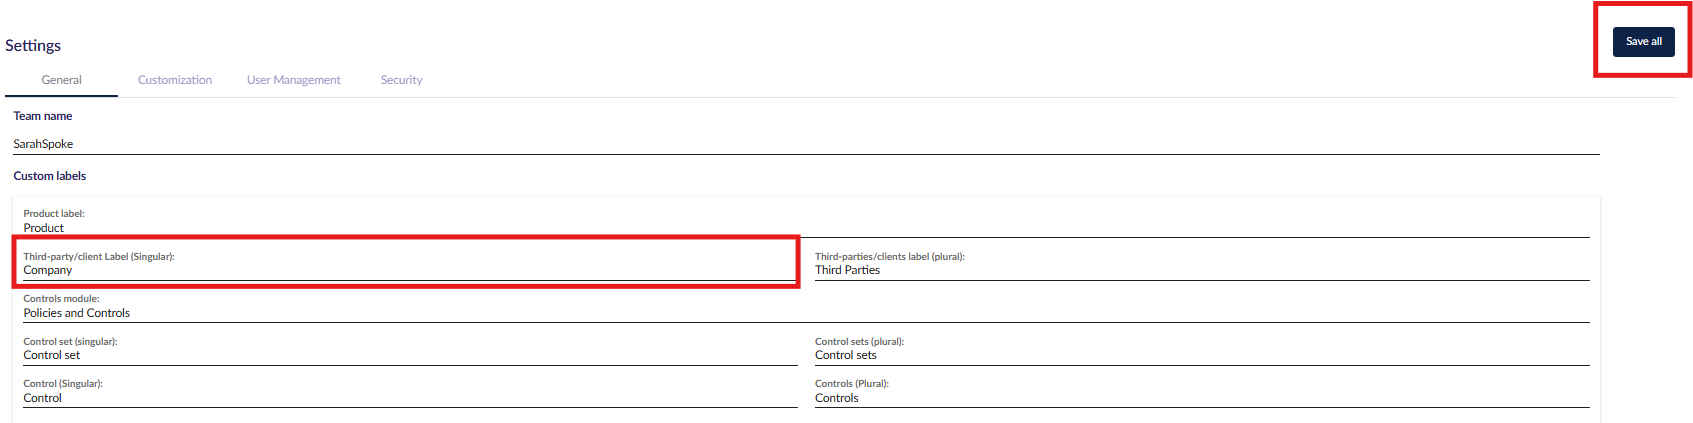Edit the plural Controls value field
Screen dimensions: 1693x423
click(x=1202, y=398)
